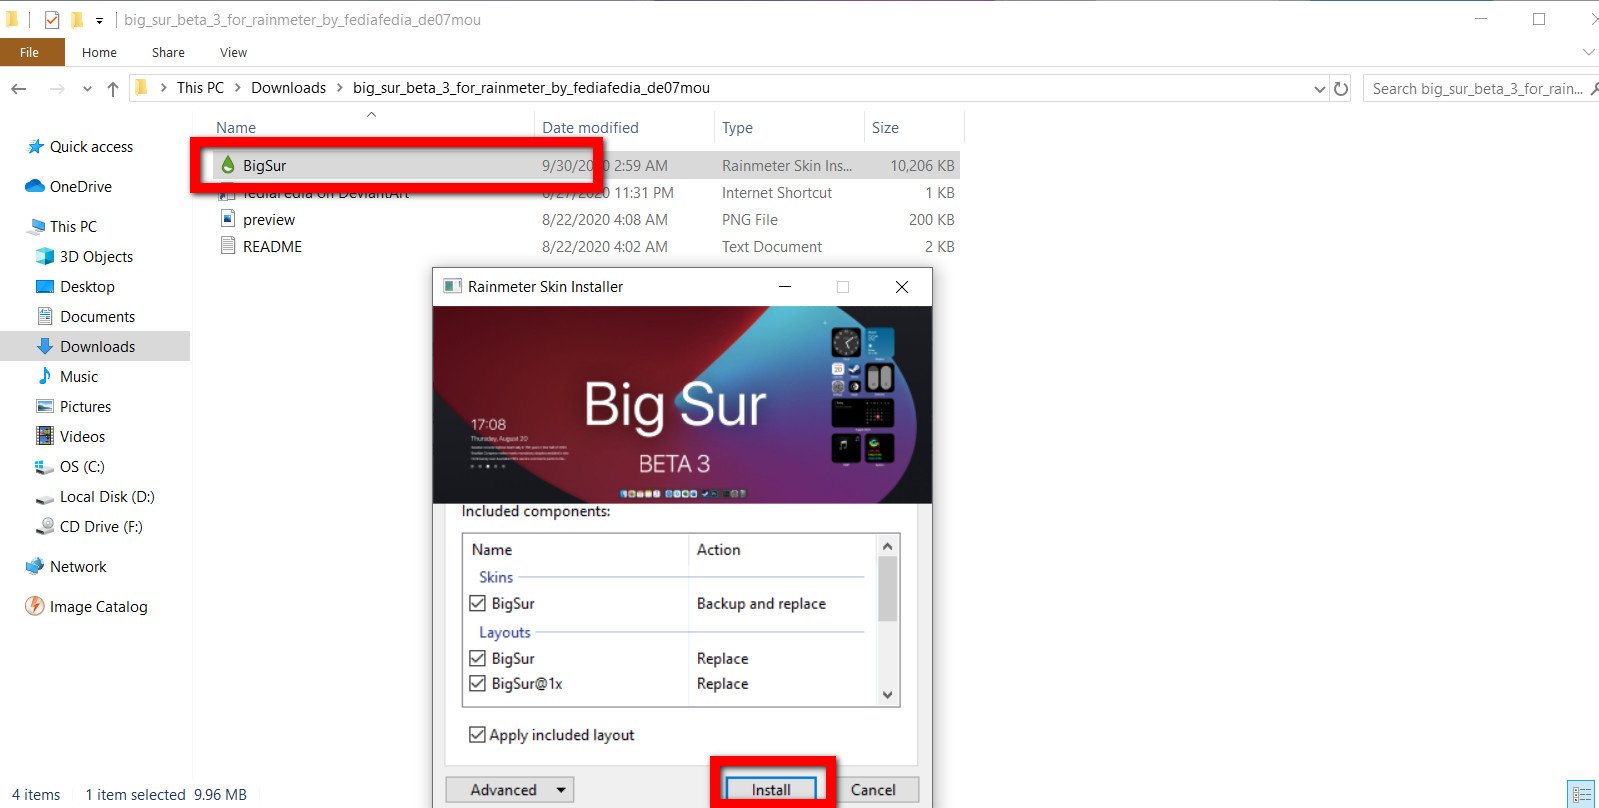This screenshot has width=1599, height=808.
Task: Click Downloads in the address breadcrumb
Action: pos(288,88)
